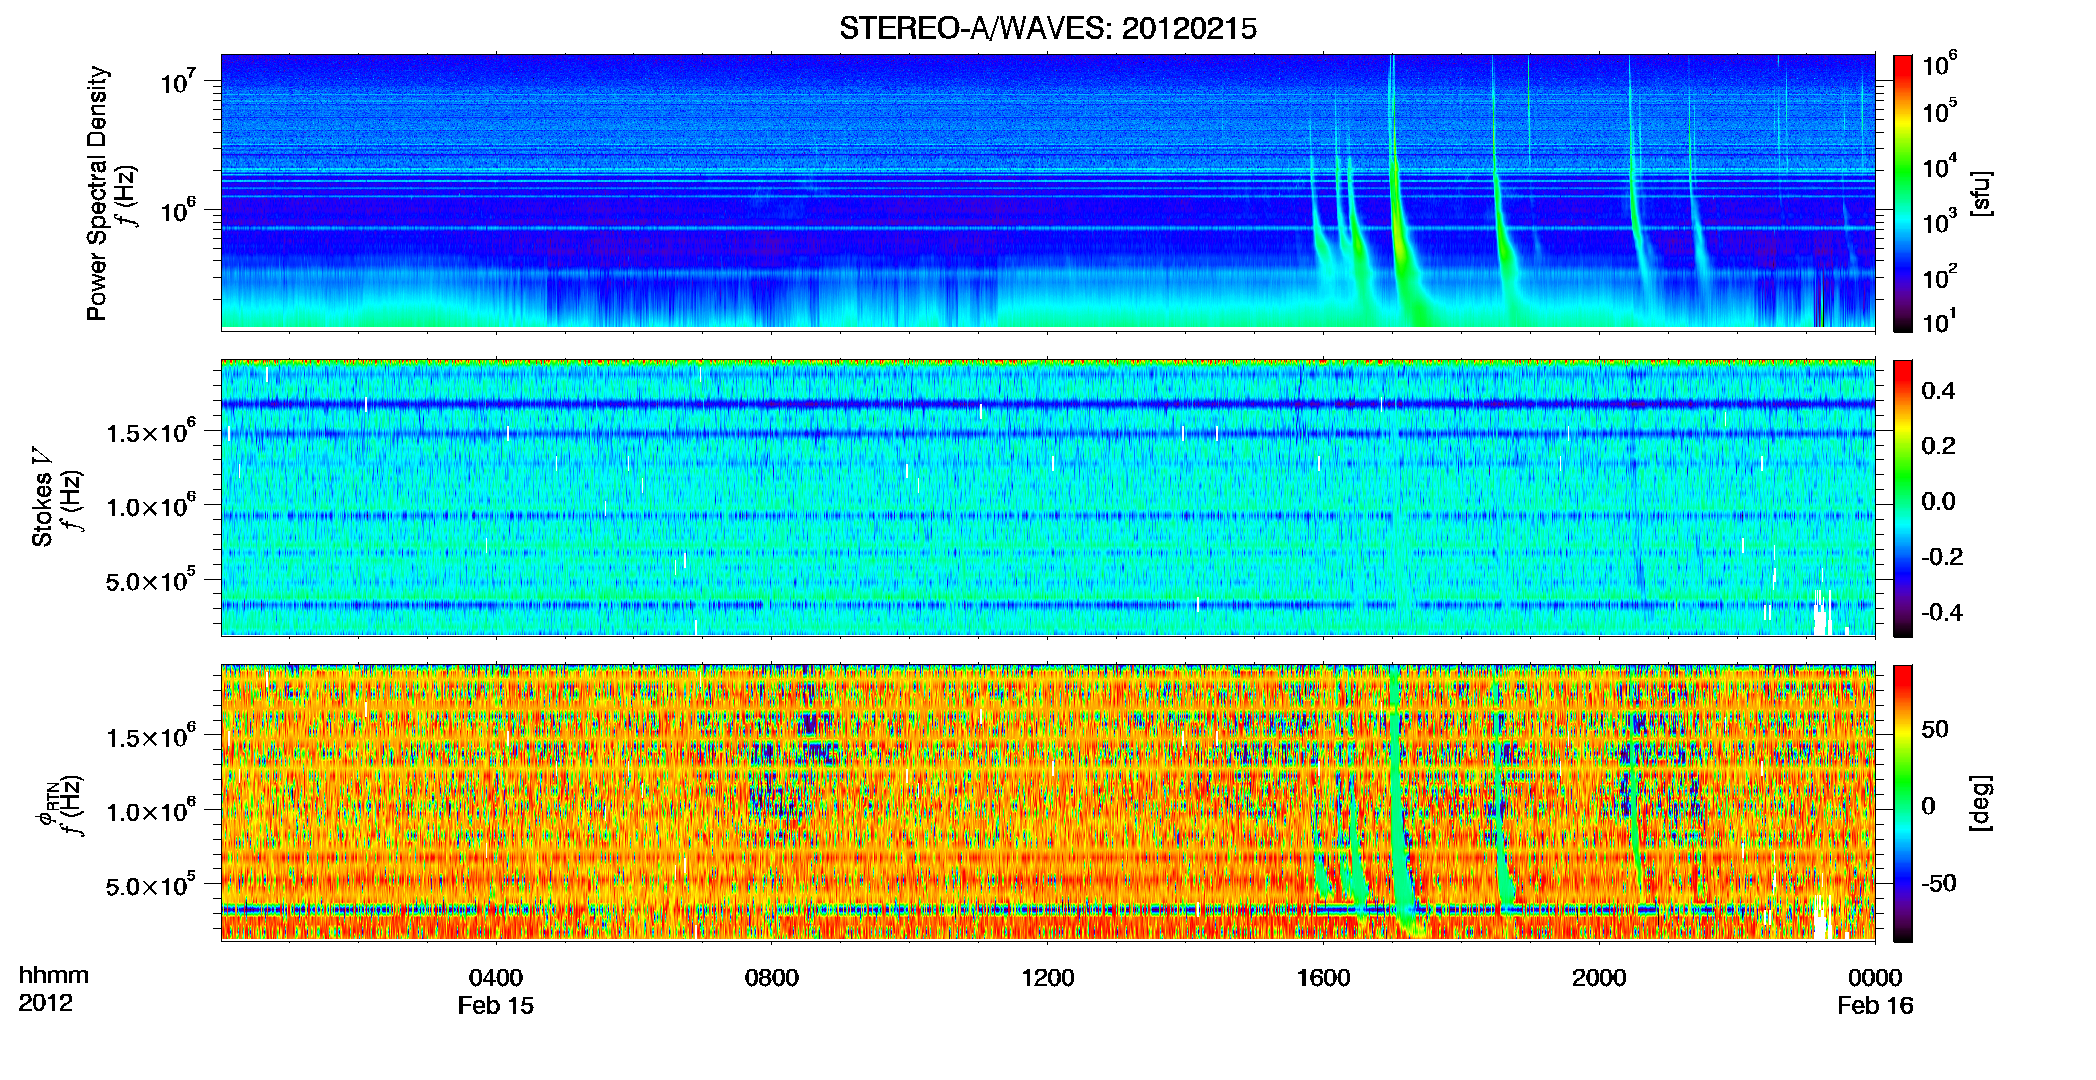Click the Power Spectral Density axis label
The height and width of the screenshot is (1080, 2096).
97,193
